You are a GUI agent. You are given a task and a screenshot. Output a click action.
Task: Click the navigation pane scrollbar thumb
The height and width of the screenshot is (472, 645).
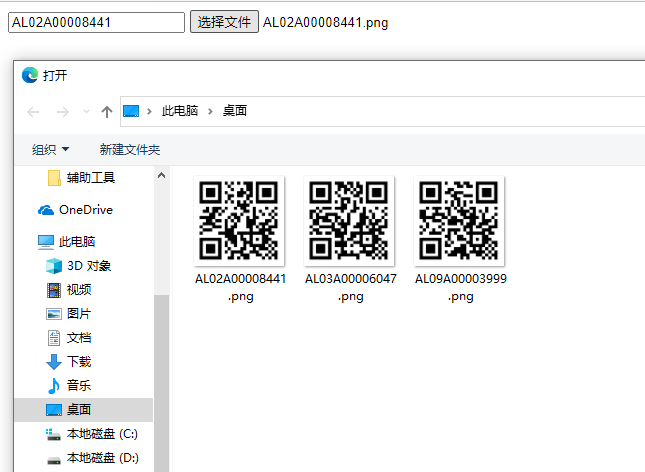(162, 383)
